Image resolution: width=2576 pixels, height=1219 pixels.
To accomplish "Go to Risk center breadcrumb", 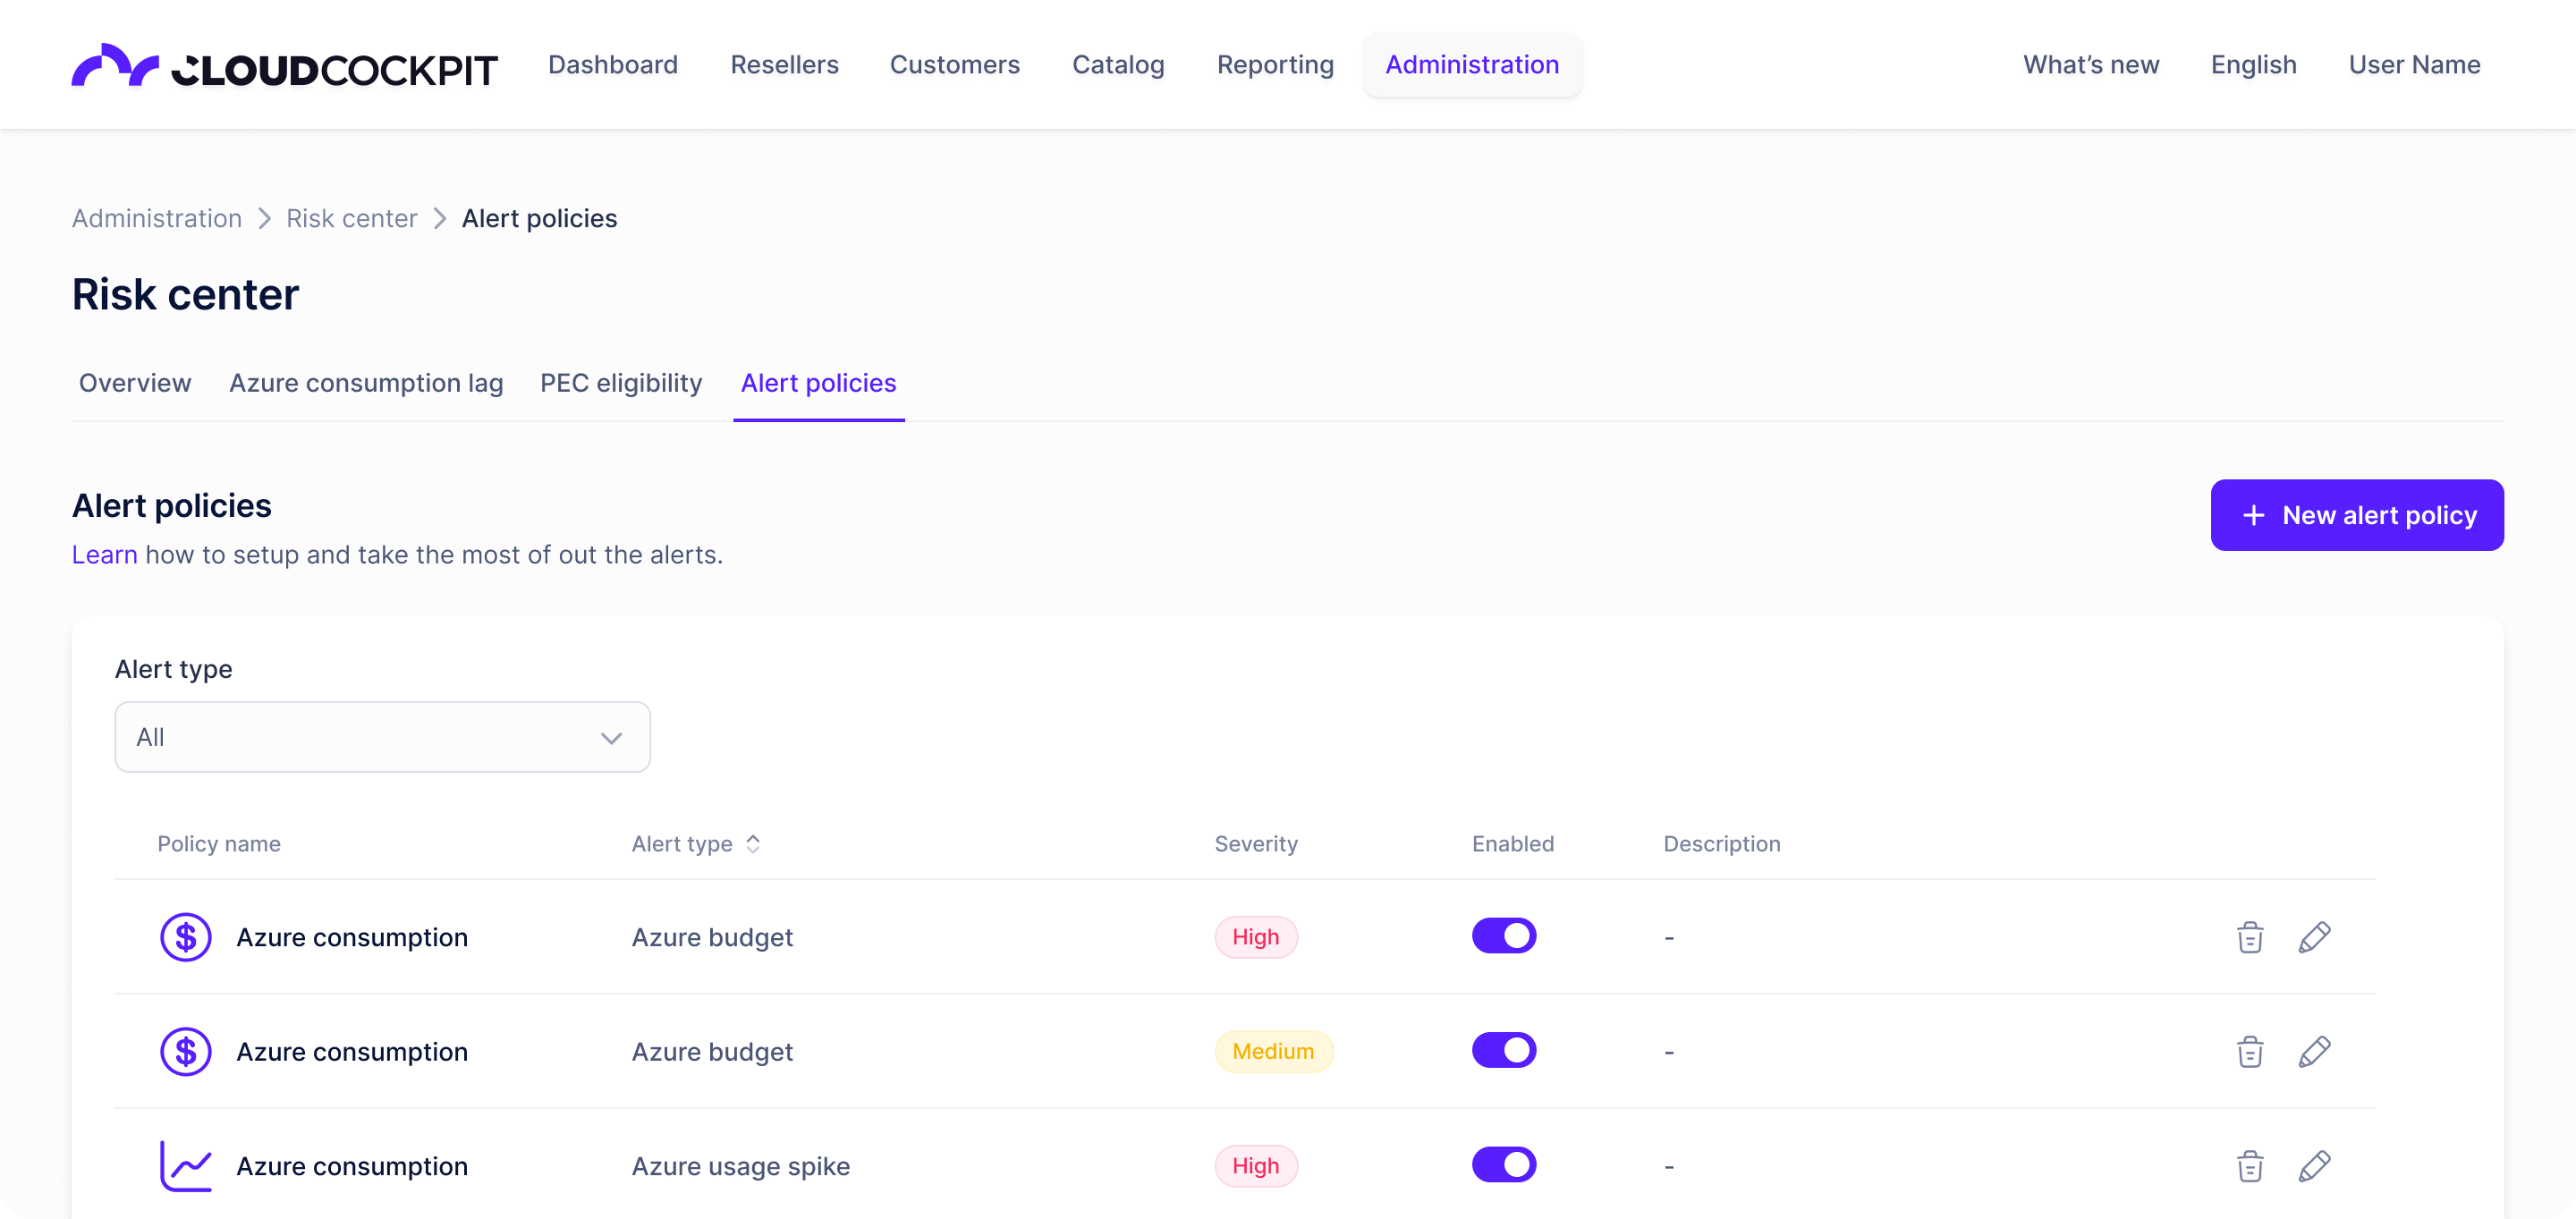I will (351, 218).
